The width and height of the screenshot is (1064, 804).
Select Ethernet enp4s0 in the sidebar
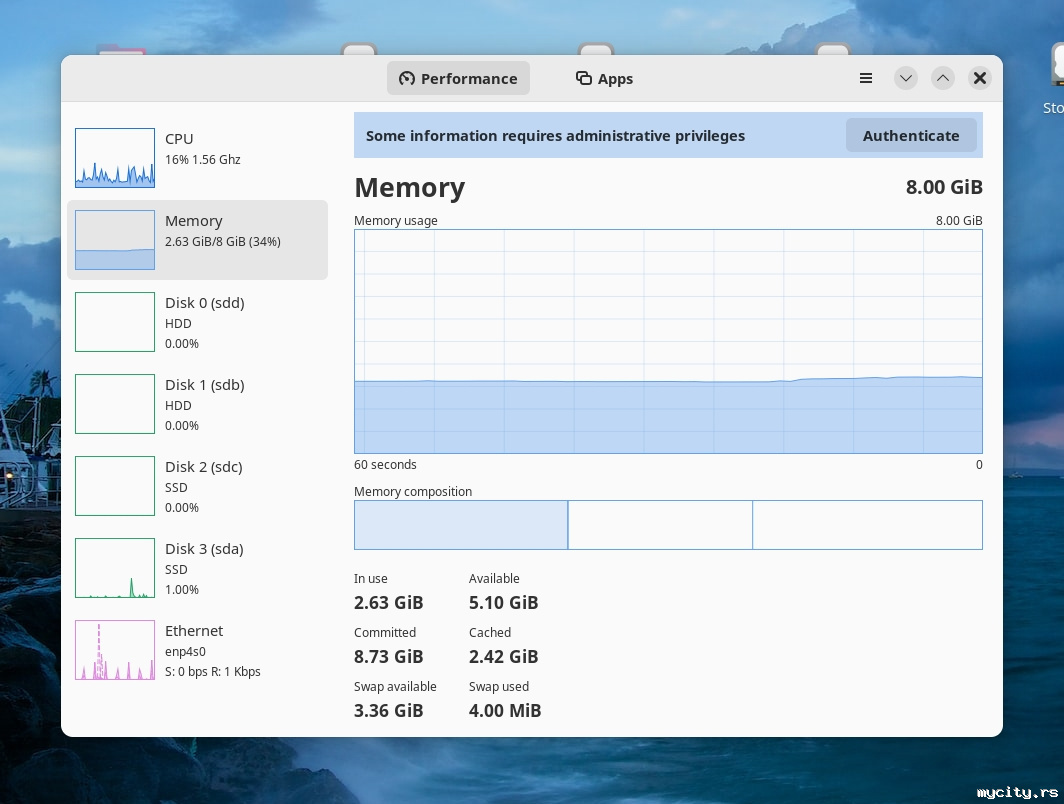(197, 650)
